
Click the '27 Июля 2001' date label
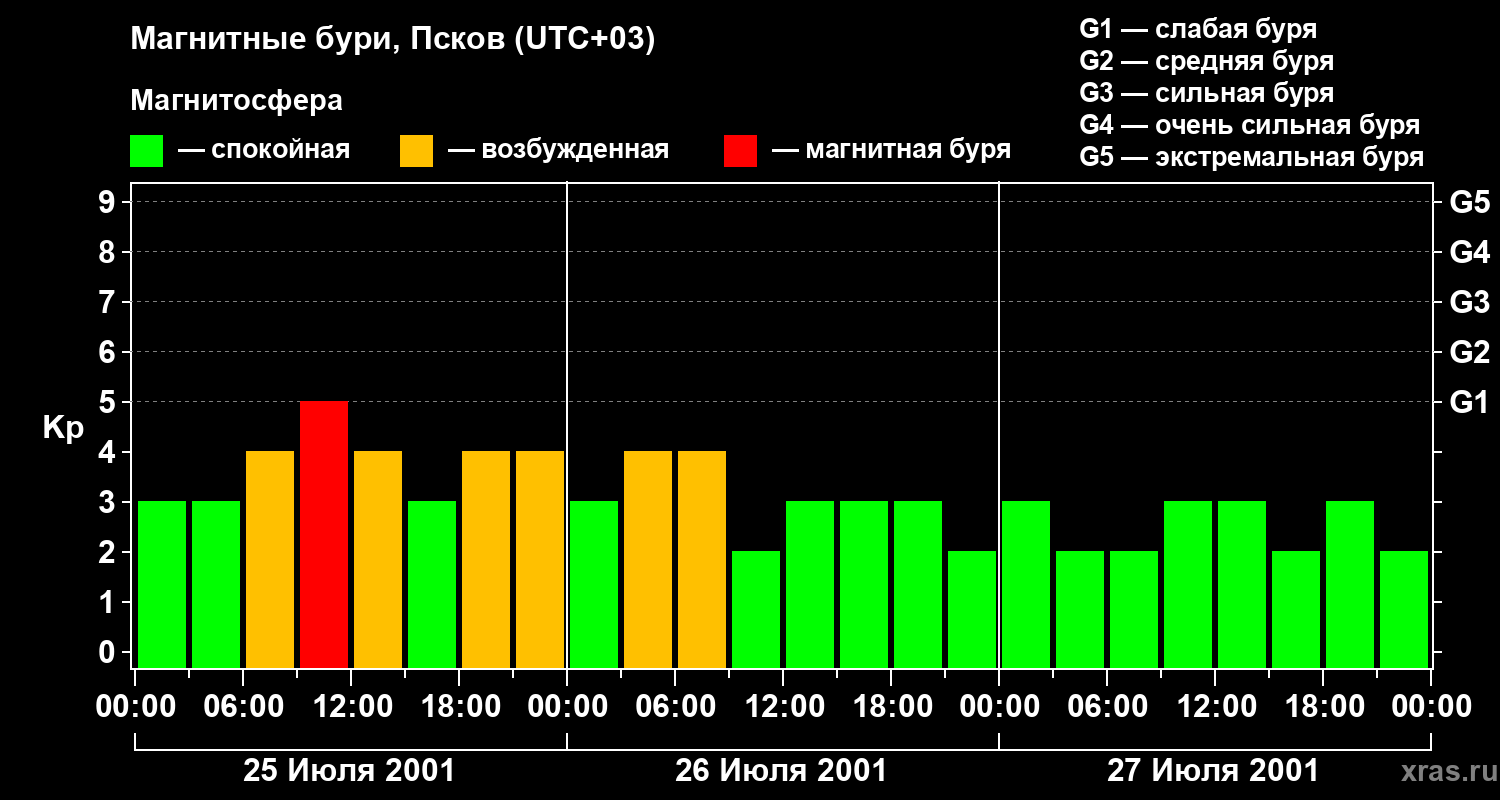pos(1212,771)
